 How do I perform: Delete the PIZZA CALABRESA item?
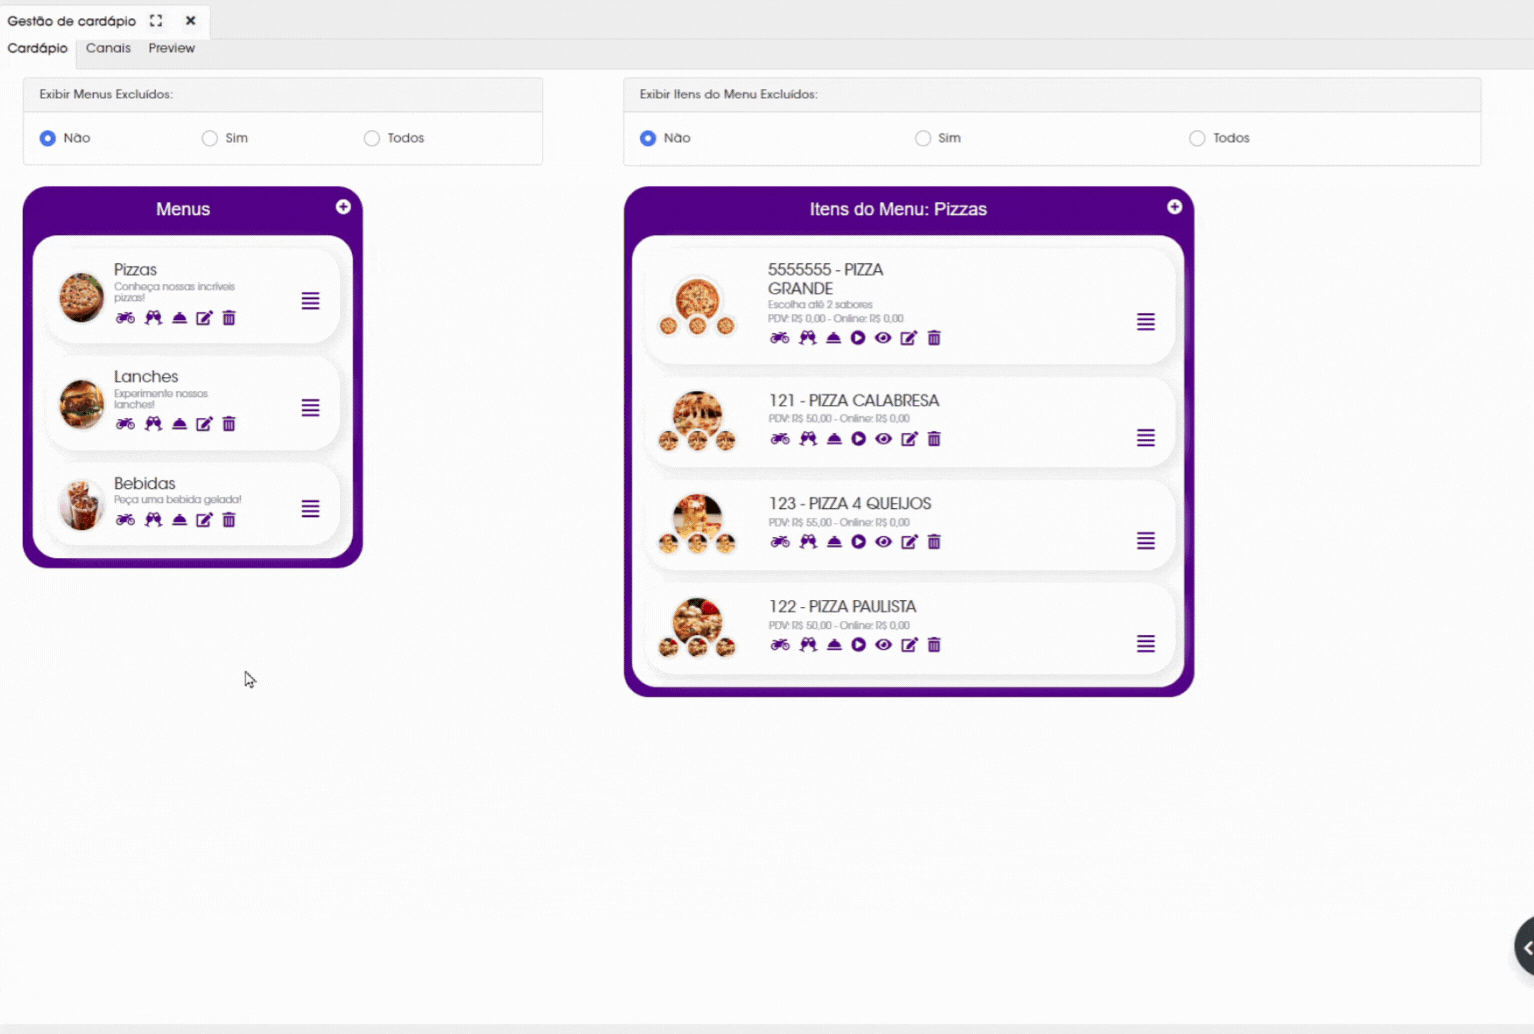934,439
